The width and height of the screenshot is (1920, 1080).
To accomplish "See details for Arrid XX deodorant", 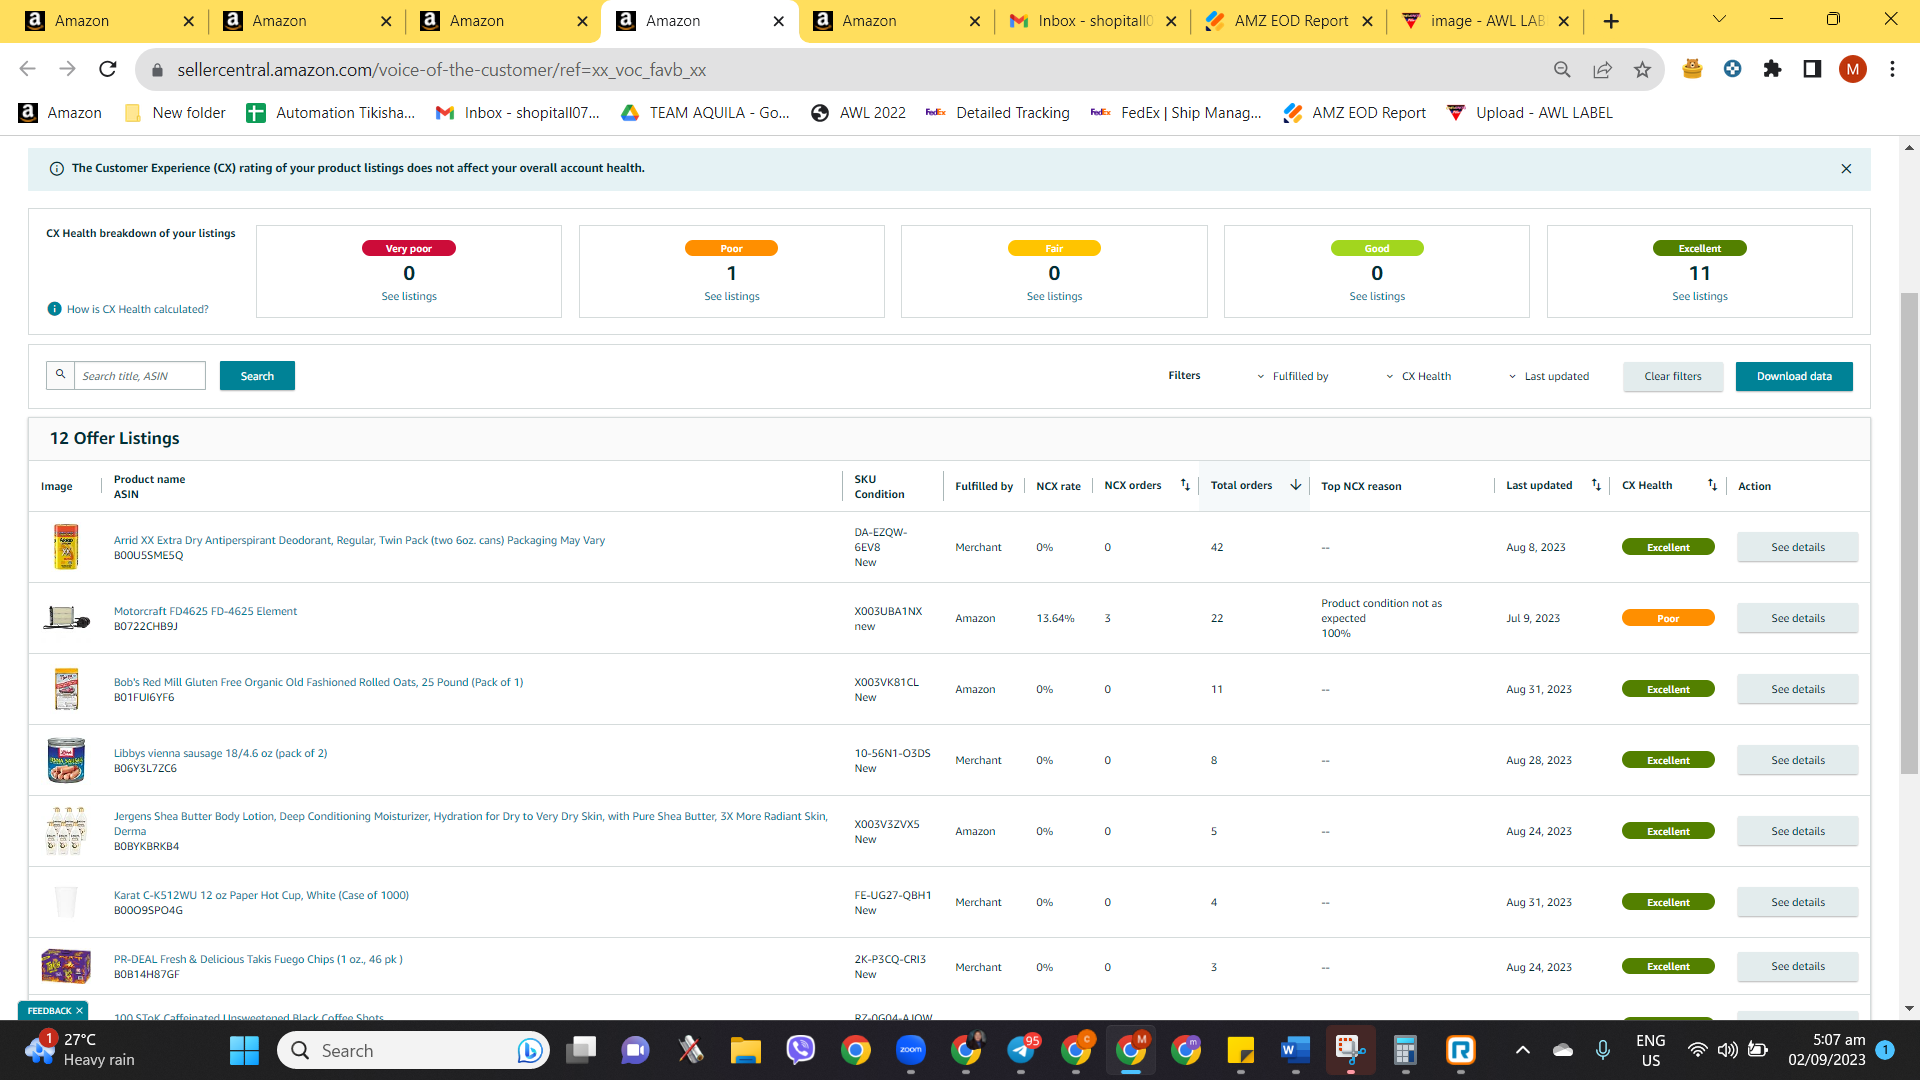I will point(1797,547).
